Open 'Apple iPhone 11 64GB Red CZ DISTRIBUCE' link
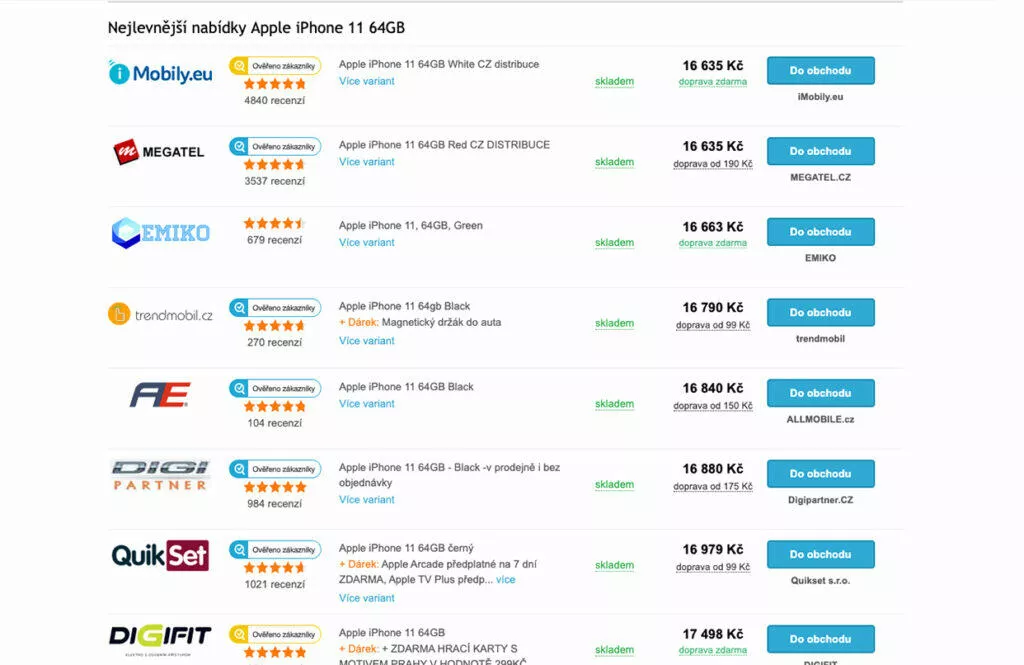 (444, 145)
